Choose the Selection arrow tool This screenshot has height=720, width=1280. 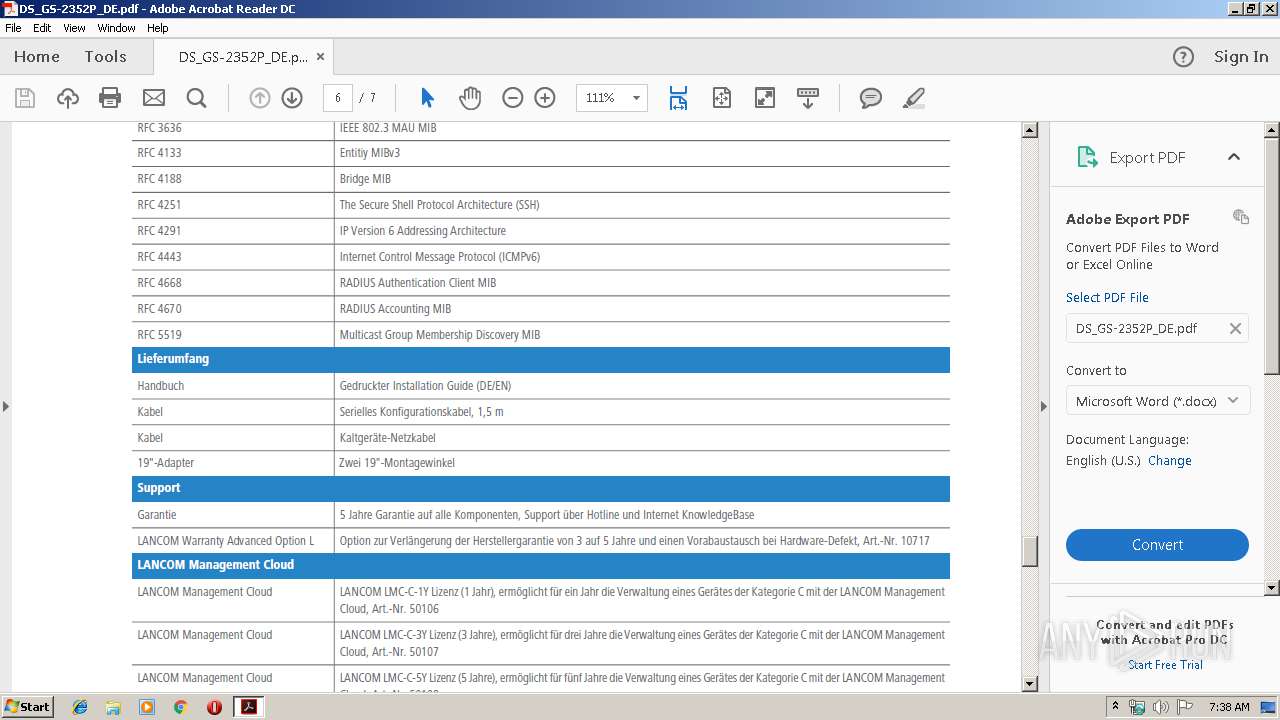coord(427,98)
